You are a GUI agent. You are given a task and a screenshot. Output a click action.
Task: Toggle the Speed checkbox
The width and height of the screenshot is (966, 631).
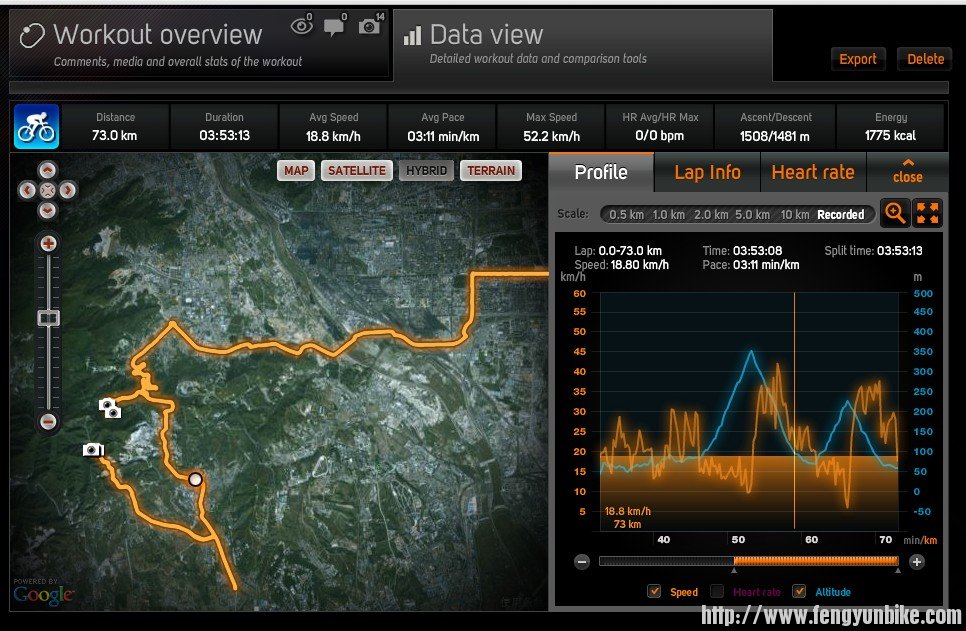coord(654,591)
